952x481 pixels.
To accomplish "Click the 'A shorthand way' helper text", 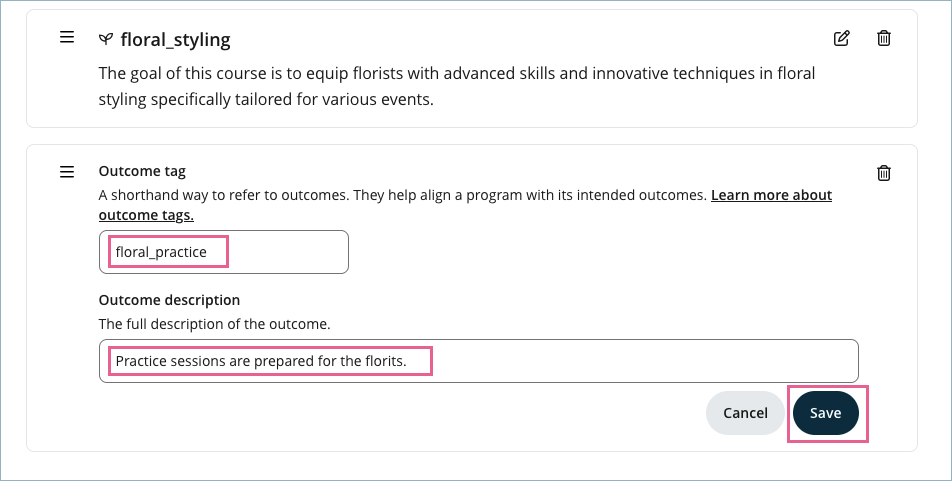I will [300, 195].
